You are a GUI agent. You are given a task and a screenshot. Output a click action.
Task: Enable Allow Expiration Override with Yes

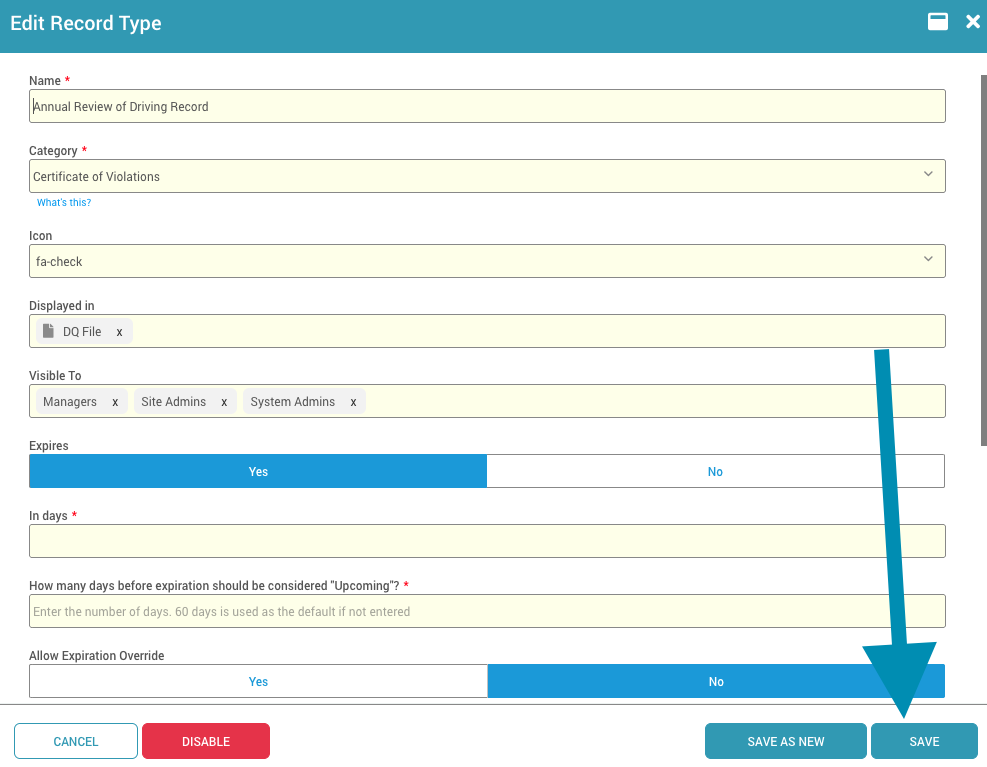[258, 682]
